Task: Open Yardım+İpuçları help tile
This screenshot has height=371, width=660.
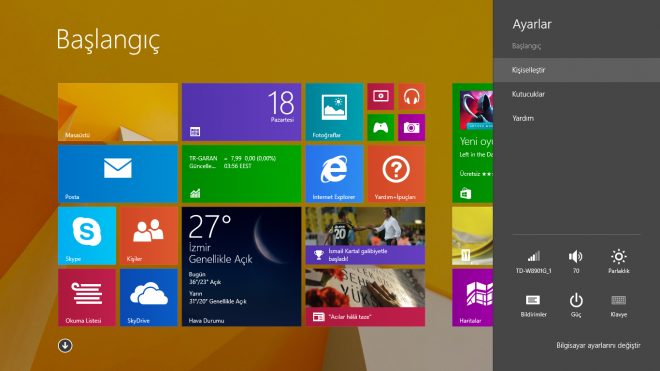Action: coord(396,174)
